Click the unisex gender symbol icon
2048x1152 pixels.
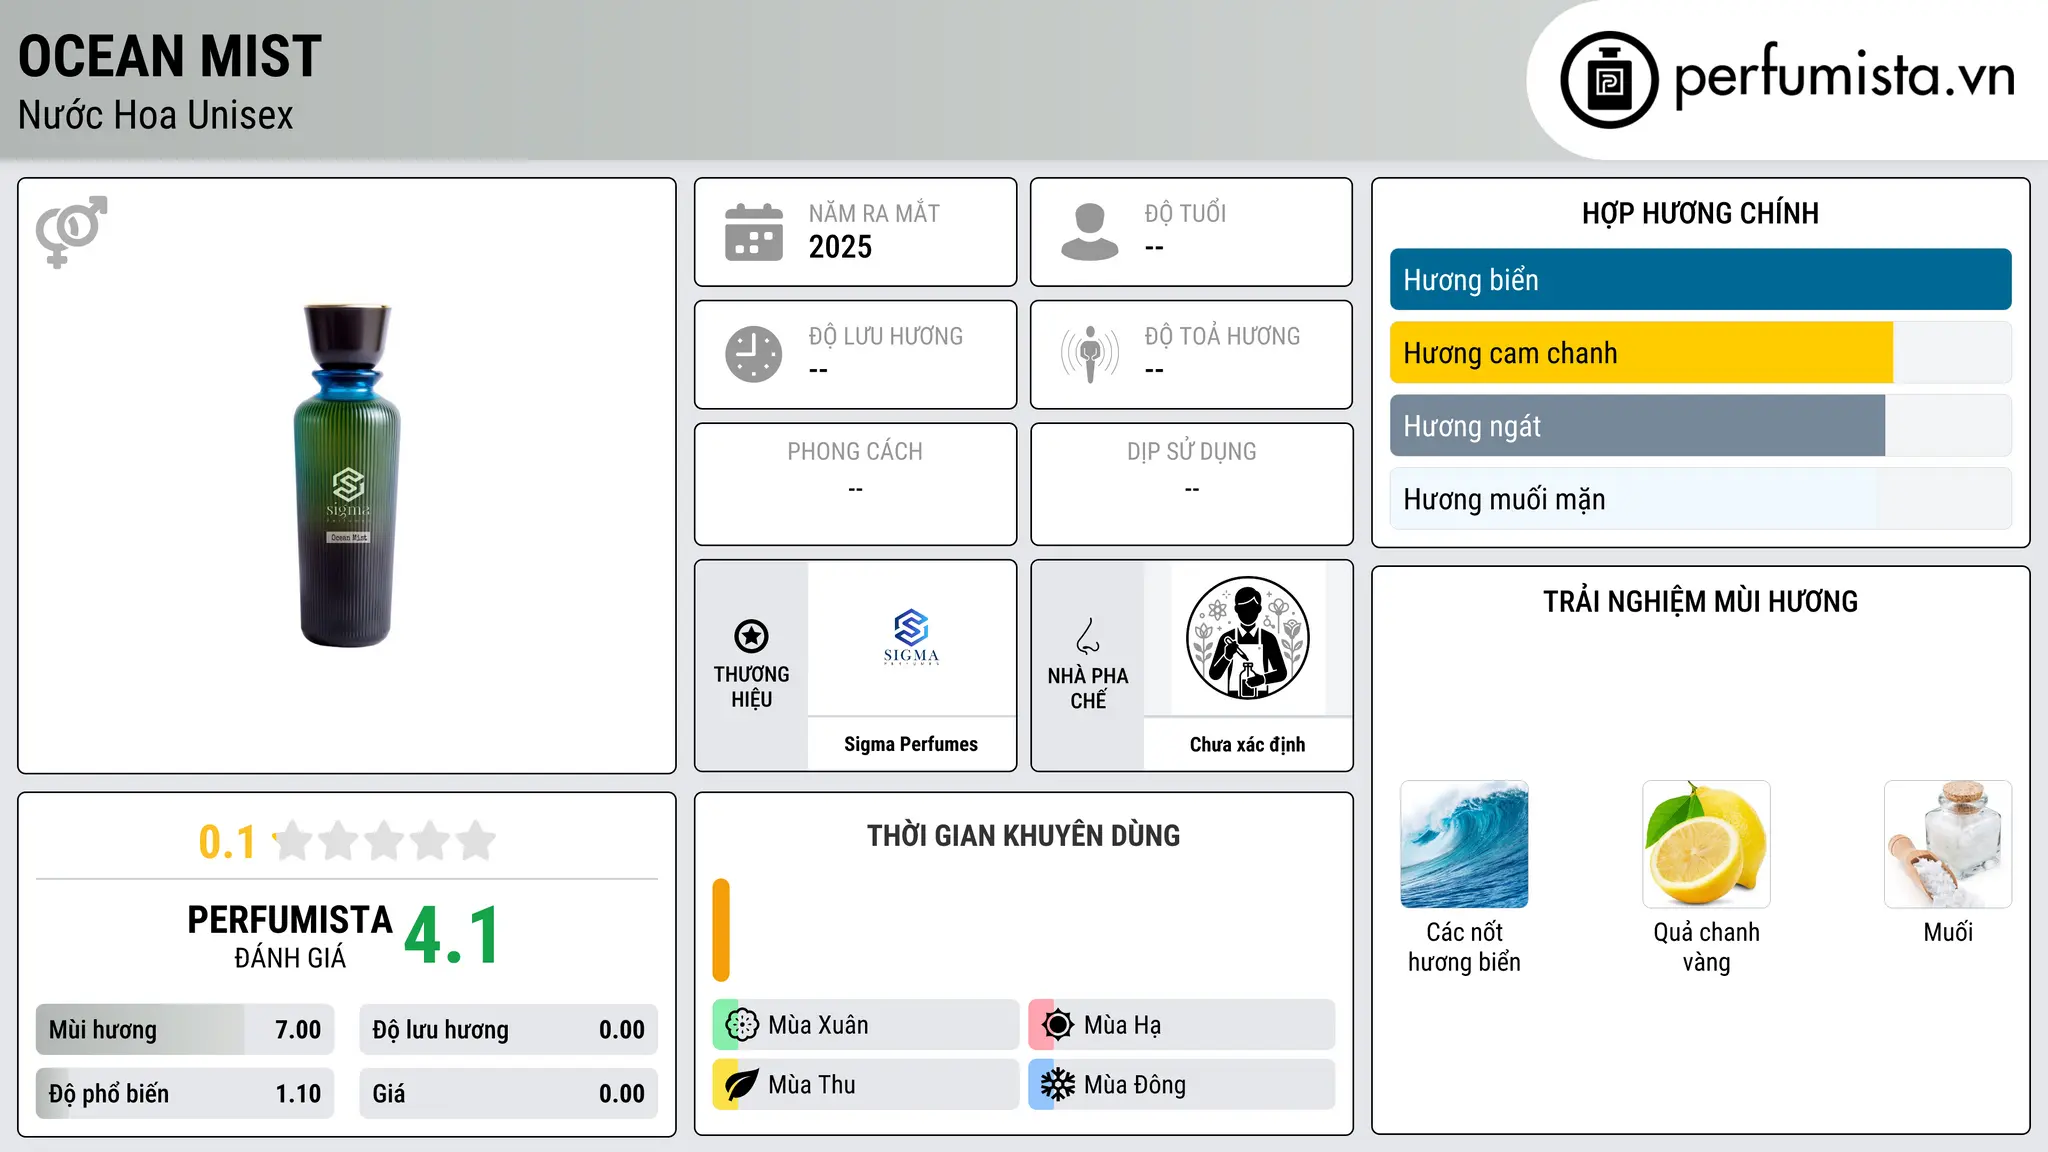click(x=71, y=232)
